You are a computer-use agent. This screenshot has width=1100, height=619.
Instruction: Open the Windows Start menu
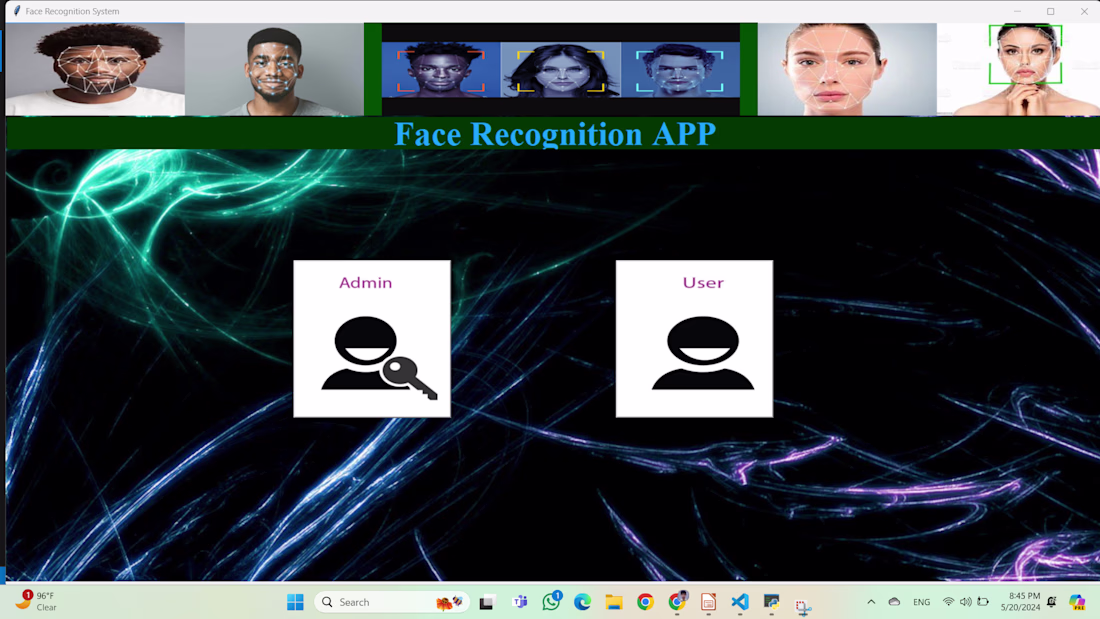coord(295,602)
